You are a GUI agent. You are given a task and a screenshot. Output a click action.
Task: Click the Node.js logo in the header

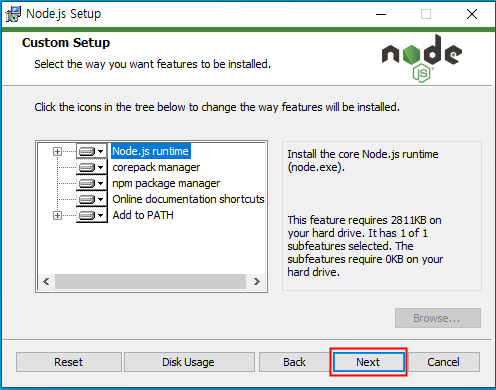tap(422, 59)
